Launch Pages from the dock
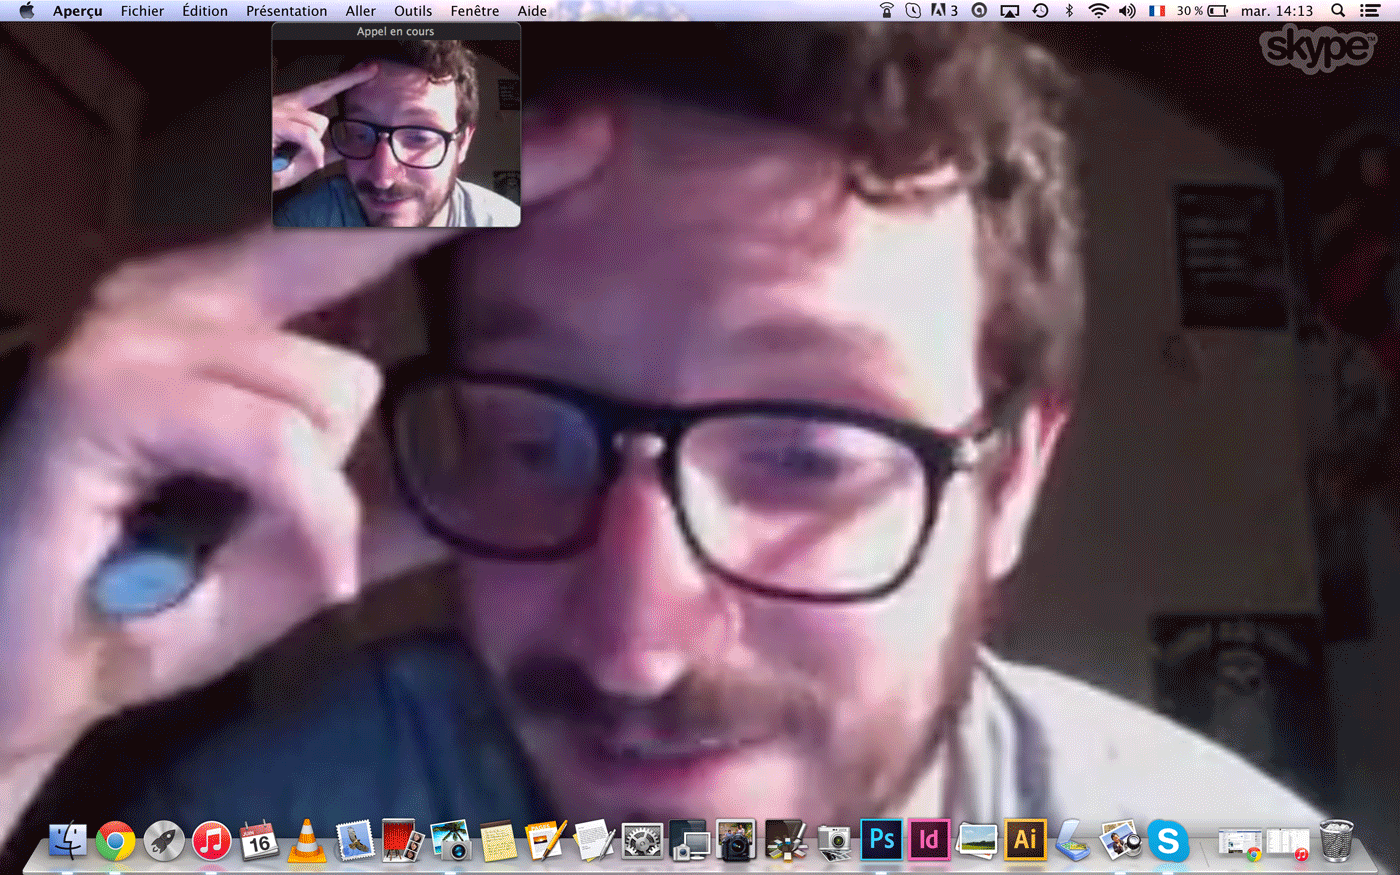The height and width of the screenshot is (875, 1400). [x=546, y=841]
